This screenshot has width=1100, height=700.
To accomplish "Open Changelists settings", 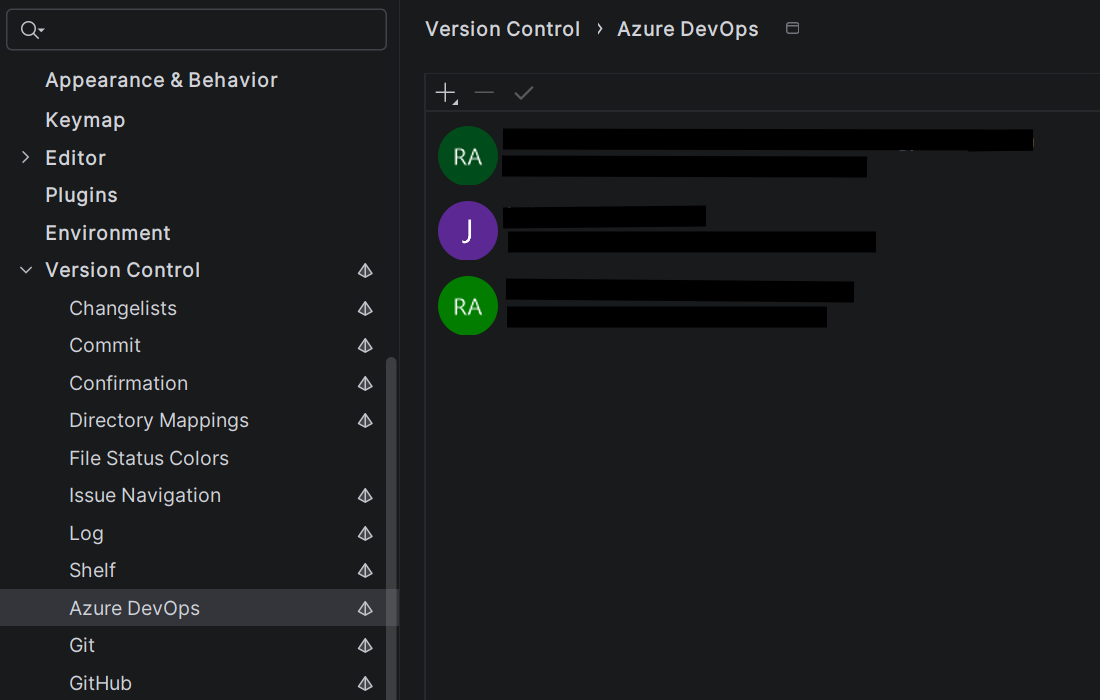I will click(x=123, y=308).
